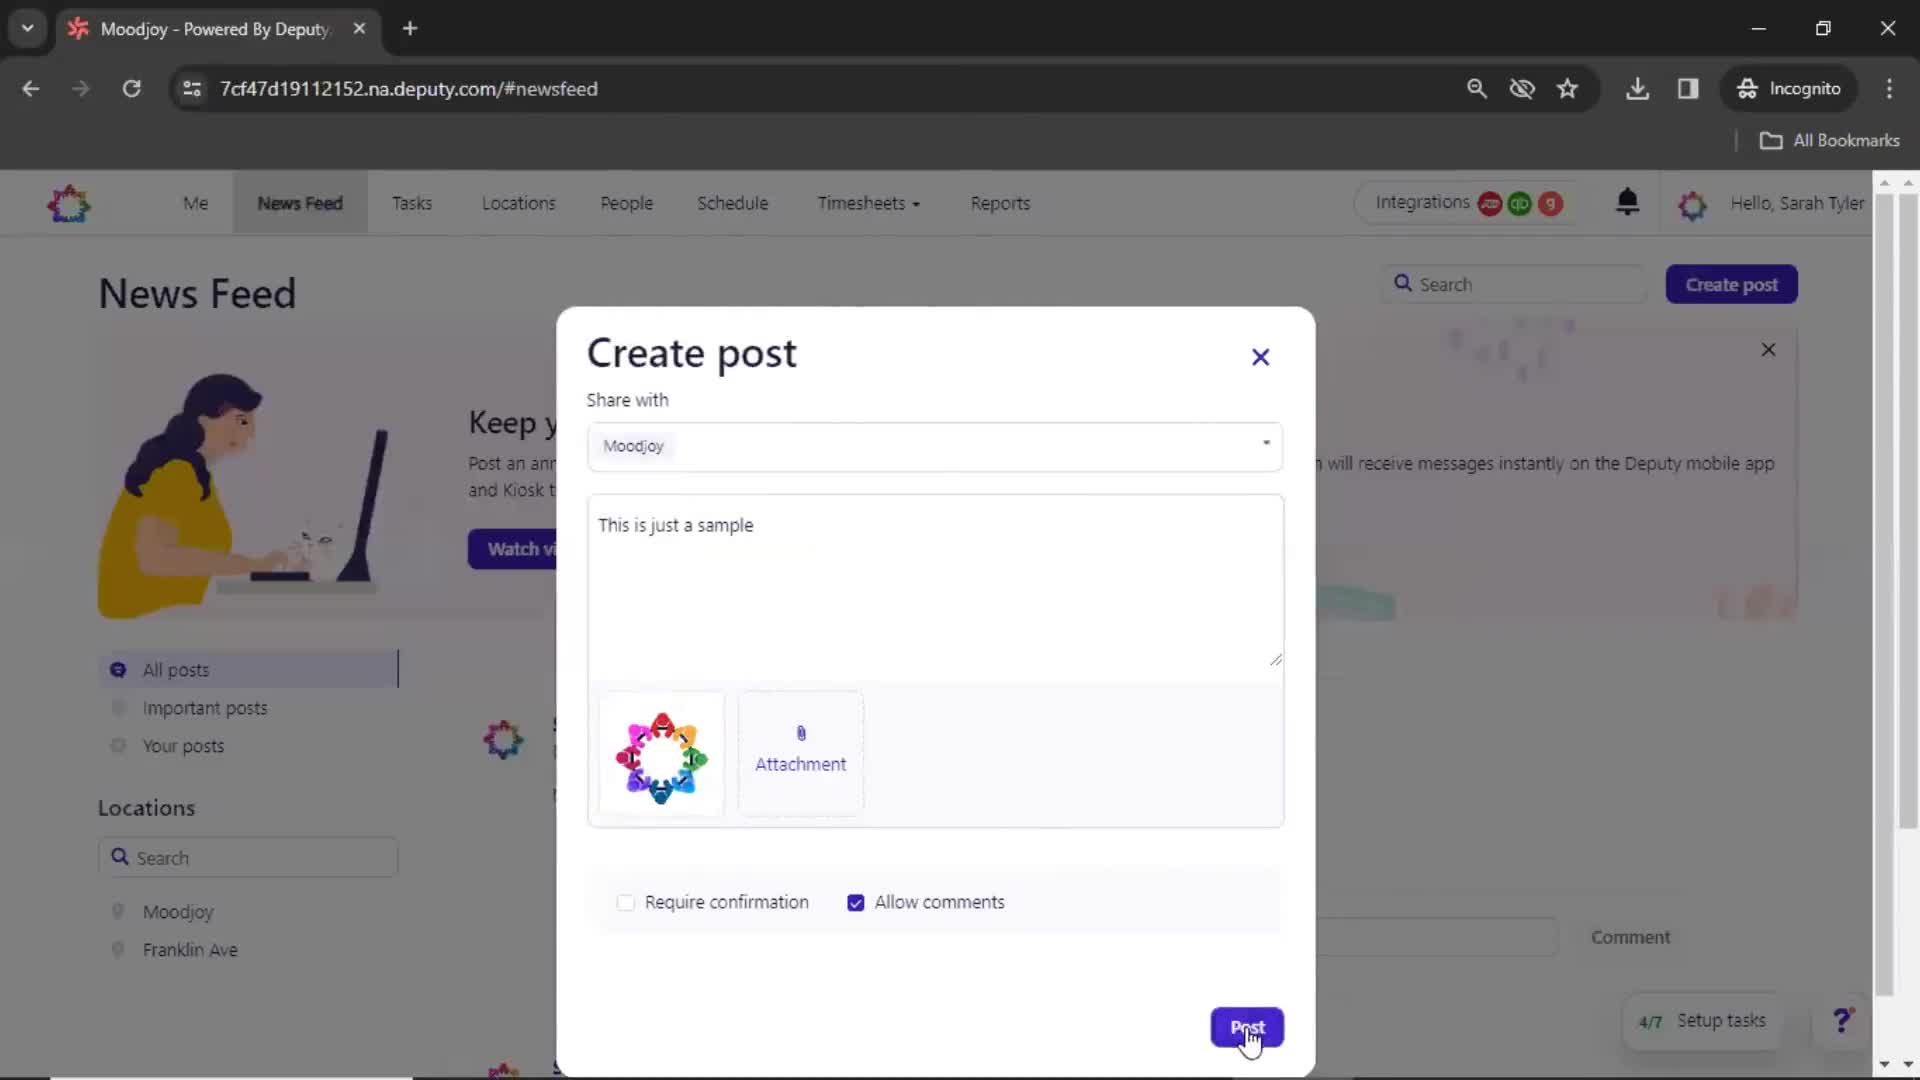Enable the Require confirmation checkbox
Screen dimensions: 1920x1080
(626, 902)
